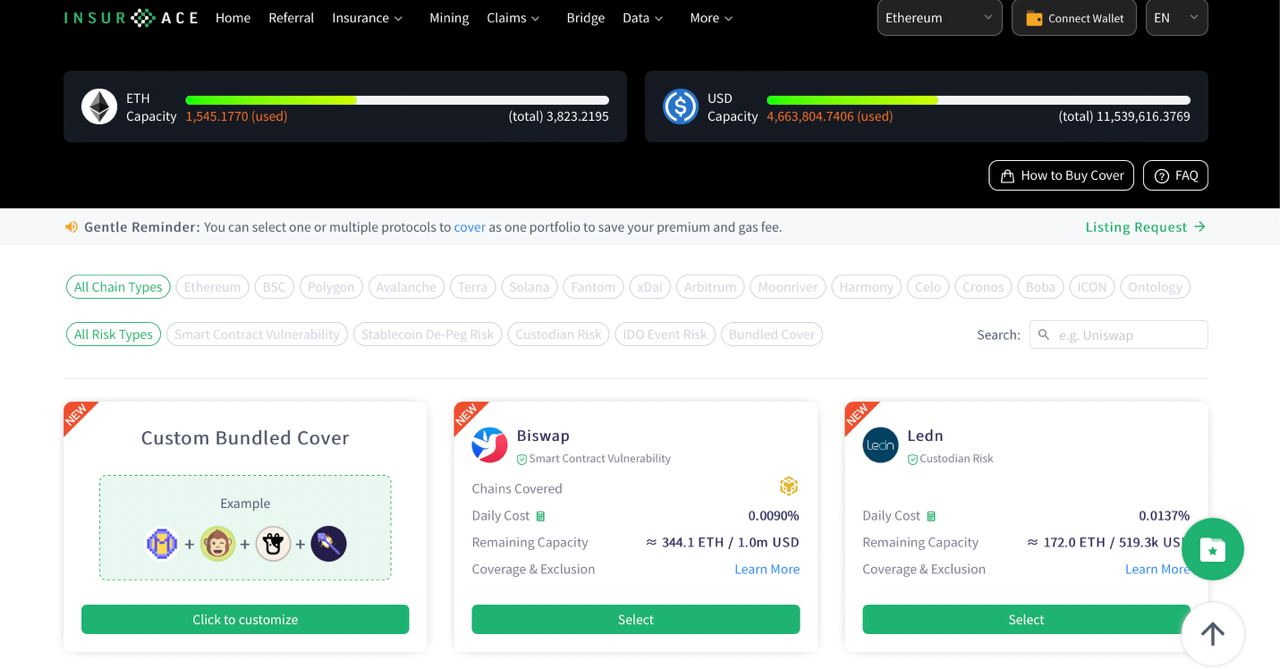Filter by Solana chain
Screen dimensions: 1280x669
[x=529, y=287]
